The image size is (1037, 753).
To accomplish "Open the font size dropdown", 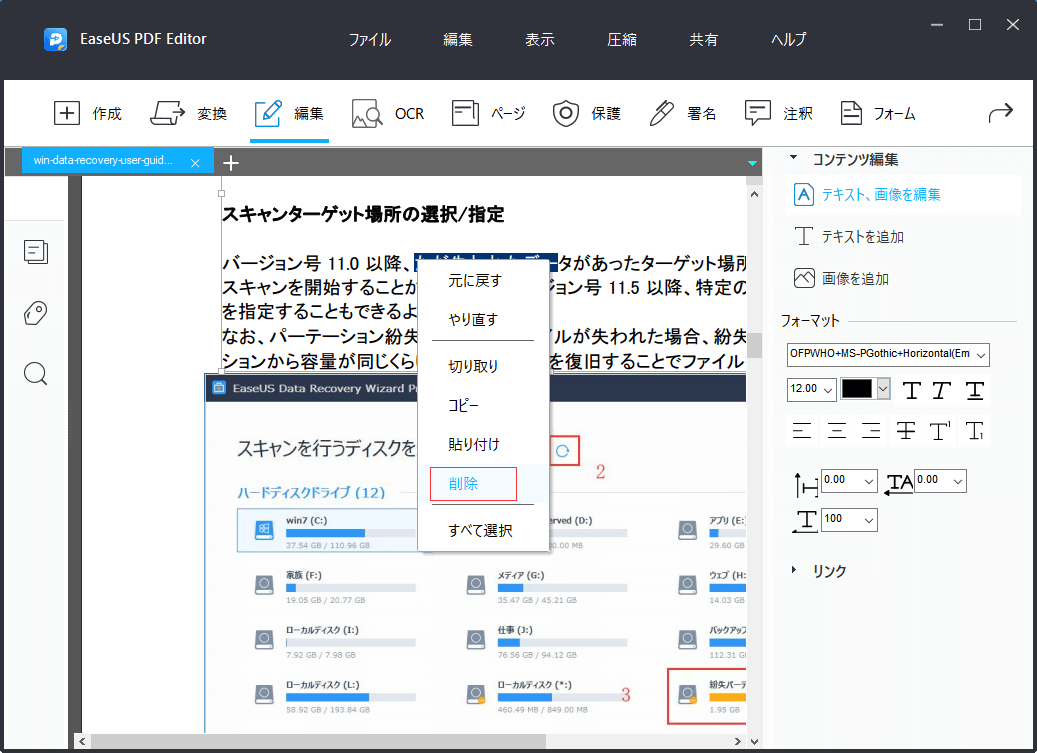I will pyautogui.click(x=810, y=389).
